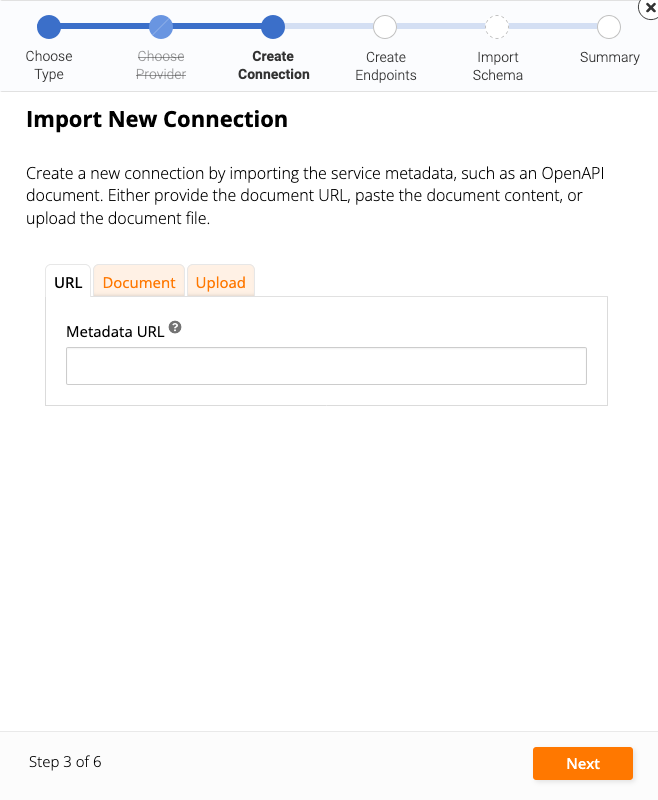Viewport: 658px width, 800px height.
Task: Switch to the Document tab
Action: [138, 282]
